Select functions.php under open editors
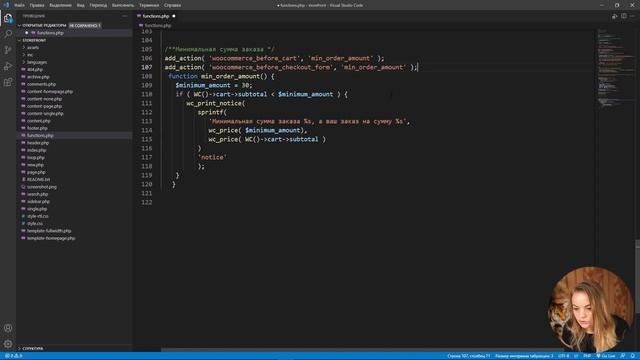The height and width of the screenshot is (360, 640). point(50,33)
